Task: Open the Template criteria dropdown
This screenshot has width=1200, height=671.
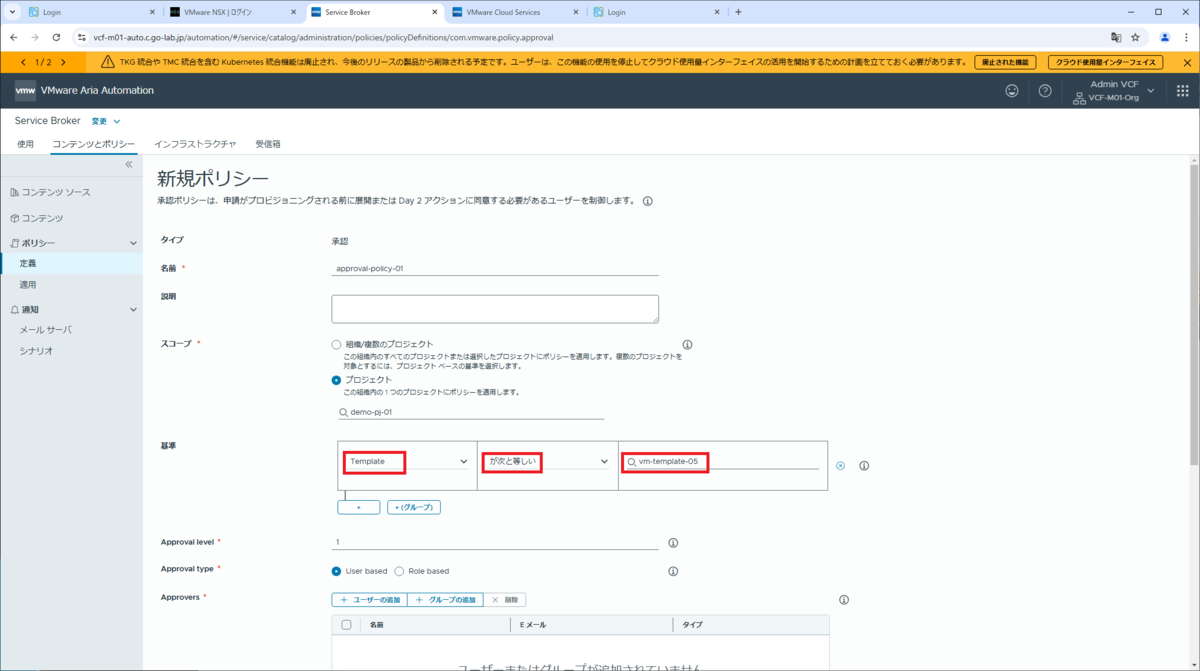Action: click(x=408, y=462)
